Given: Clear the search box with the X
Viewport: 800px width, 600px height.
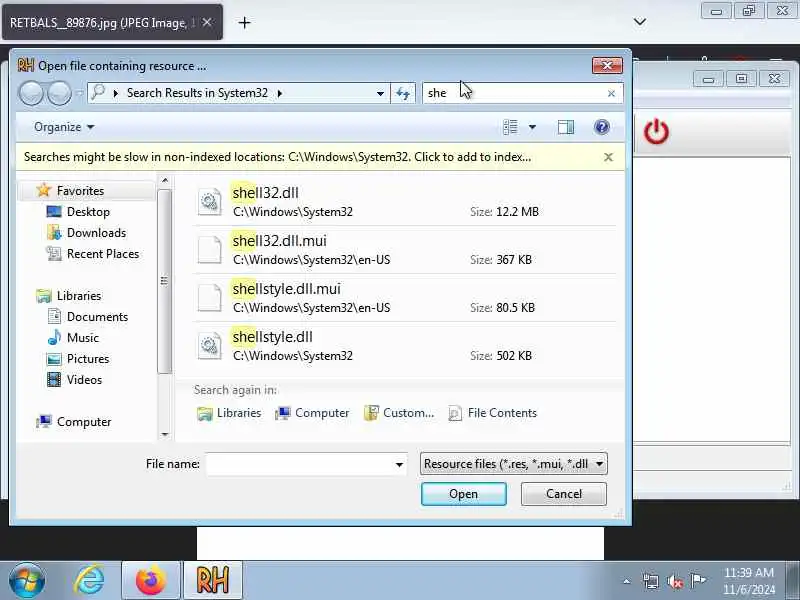Looking at the screenshot, I should tap(611, 93).
